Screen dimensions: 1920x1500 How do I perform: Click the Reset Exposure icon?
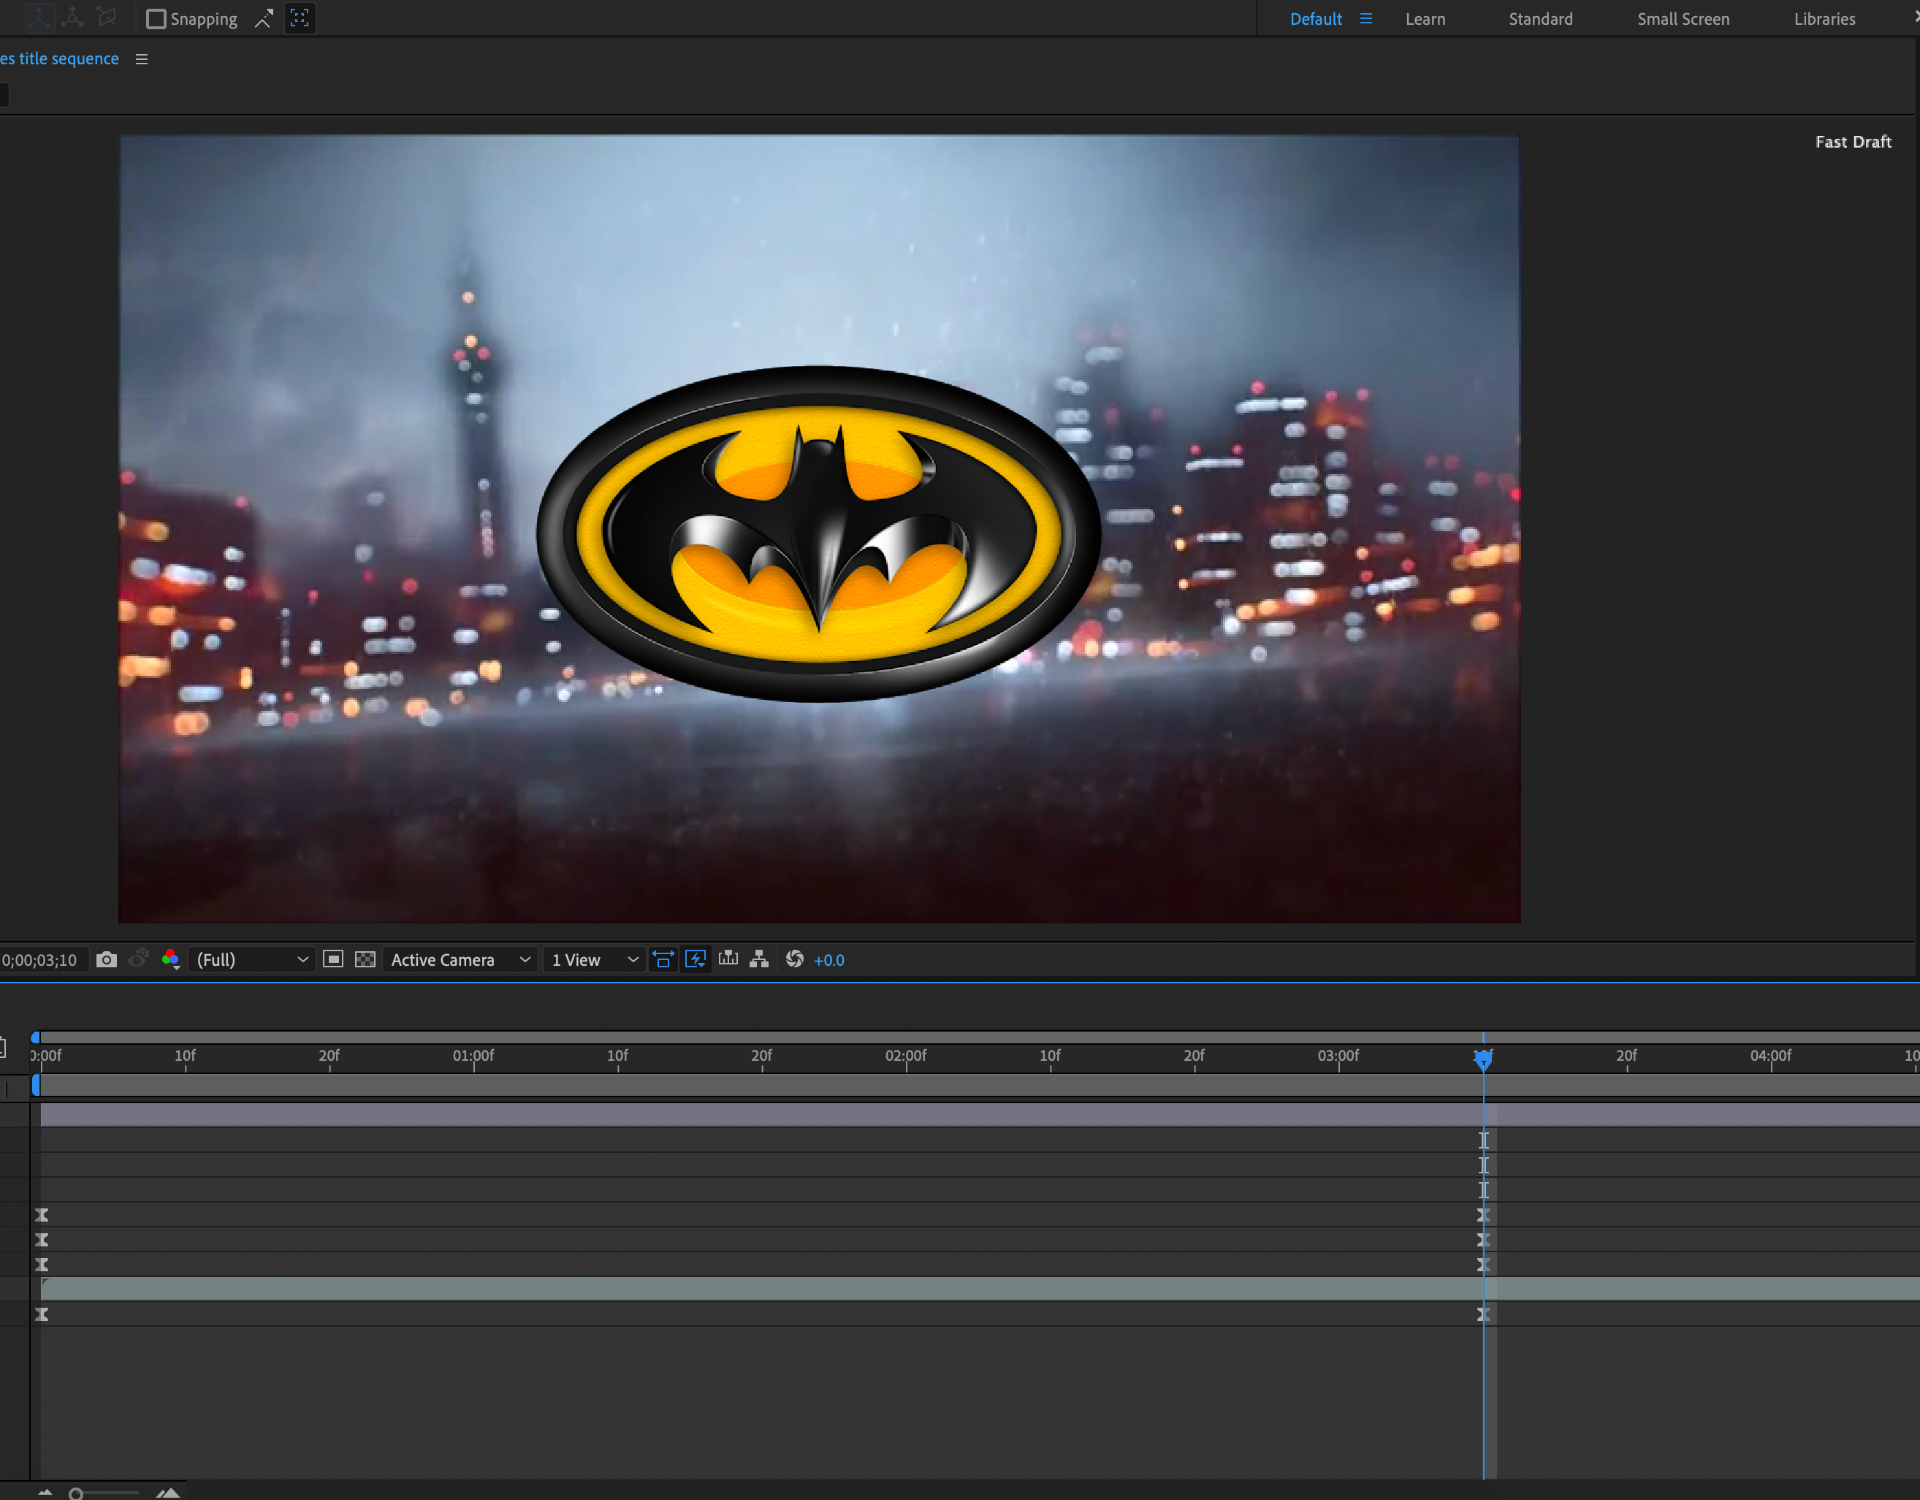point(794,960)
